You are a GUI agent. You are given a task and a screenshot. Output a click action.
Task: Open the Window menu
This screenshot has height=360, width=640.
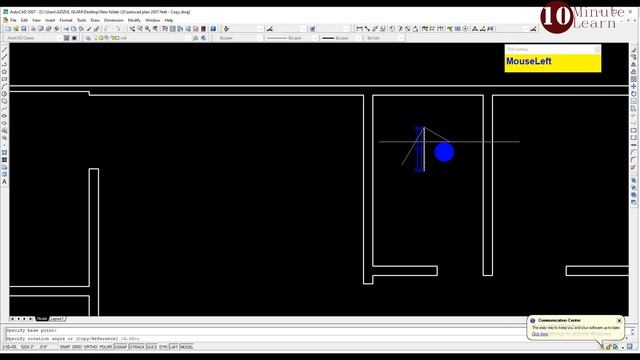[152, 20]
